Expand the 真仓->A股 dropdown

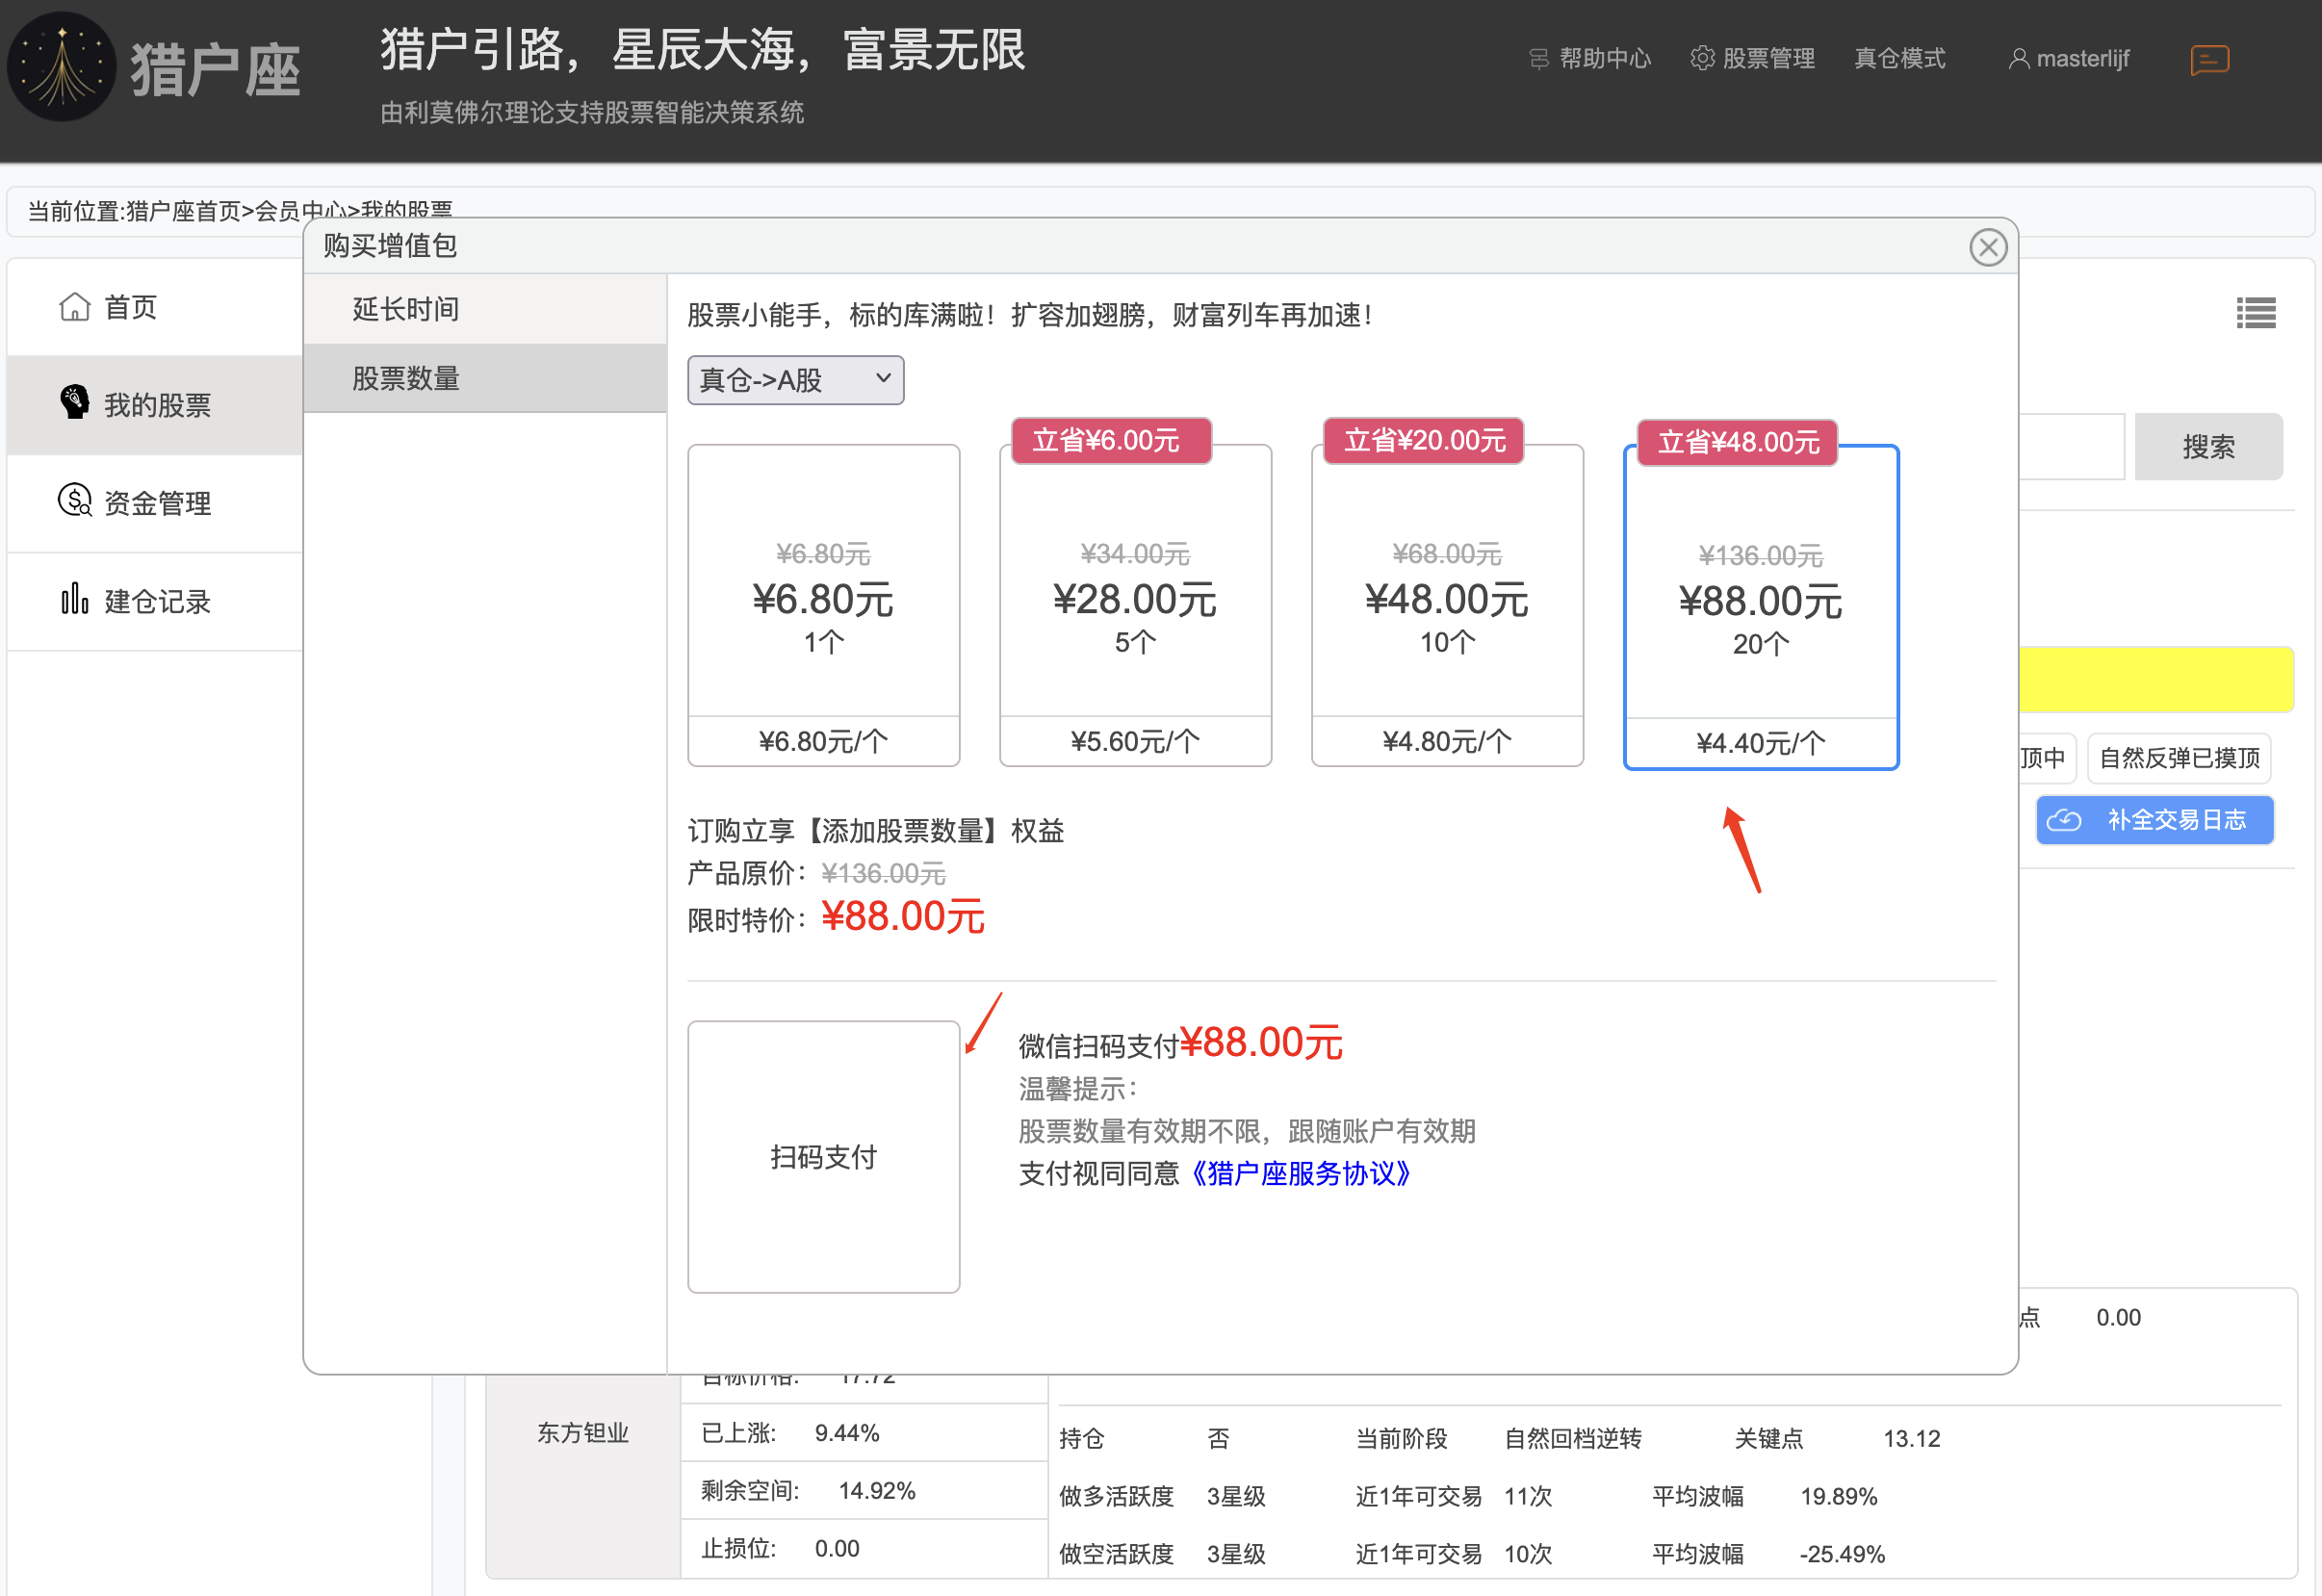[x=796, y=380]
